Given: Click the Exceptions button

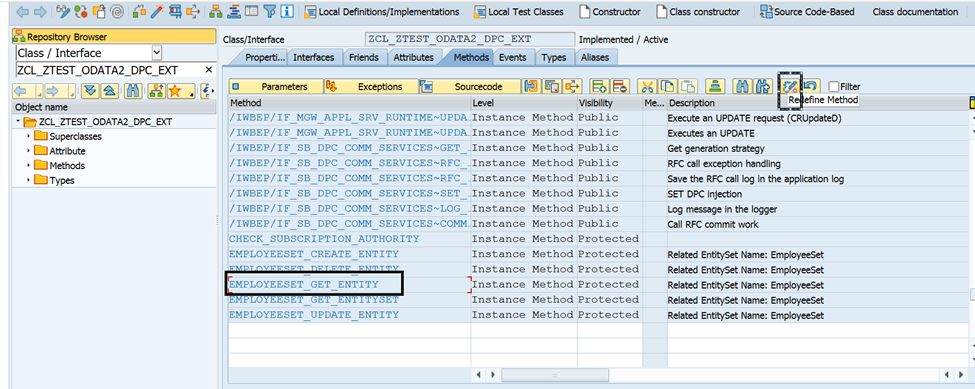Looking at the screenshot, I should click(371, 86).
